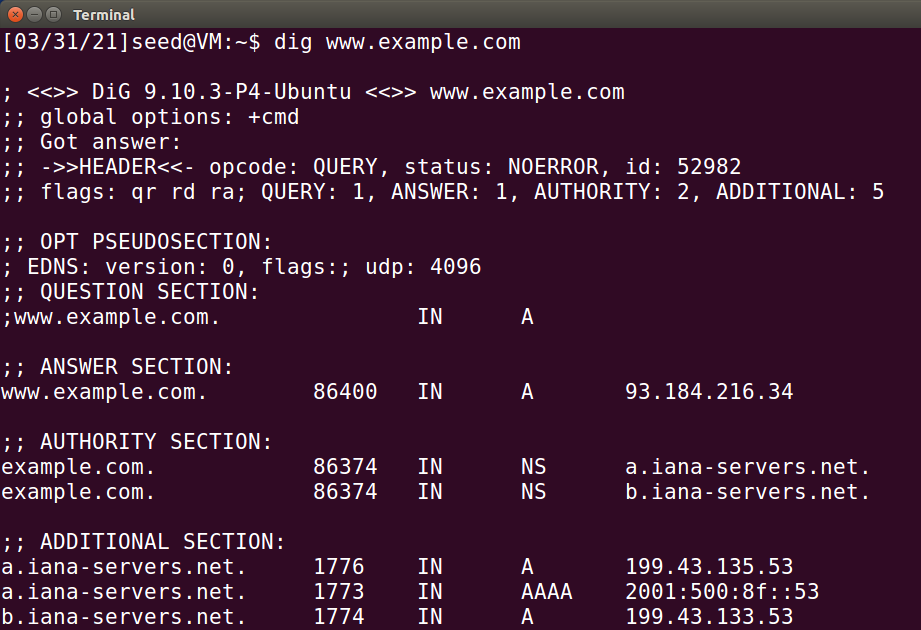921x630 pixels.
Task: Click a.iana-servers.net. in the authority section
Action: 747,467
